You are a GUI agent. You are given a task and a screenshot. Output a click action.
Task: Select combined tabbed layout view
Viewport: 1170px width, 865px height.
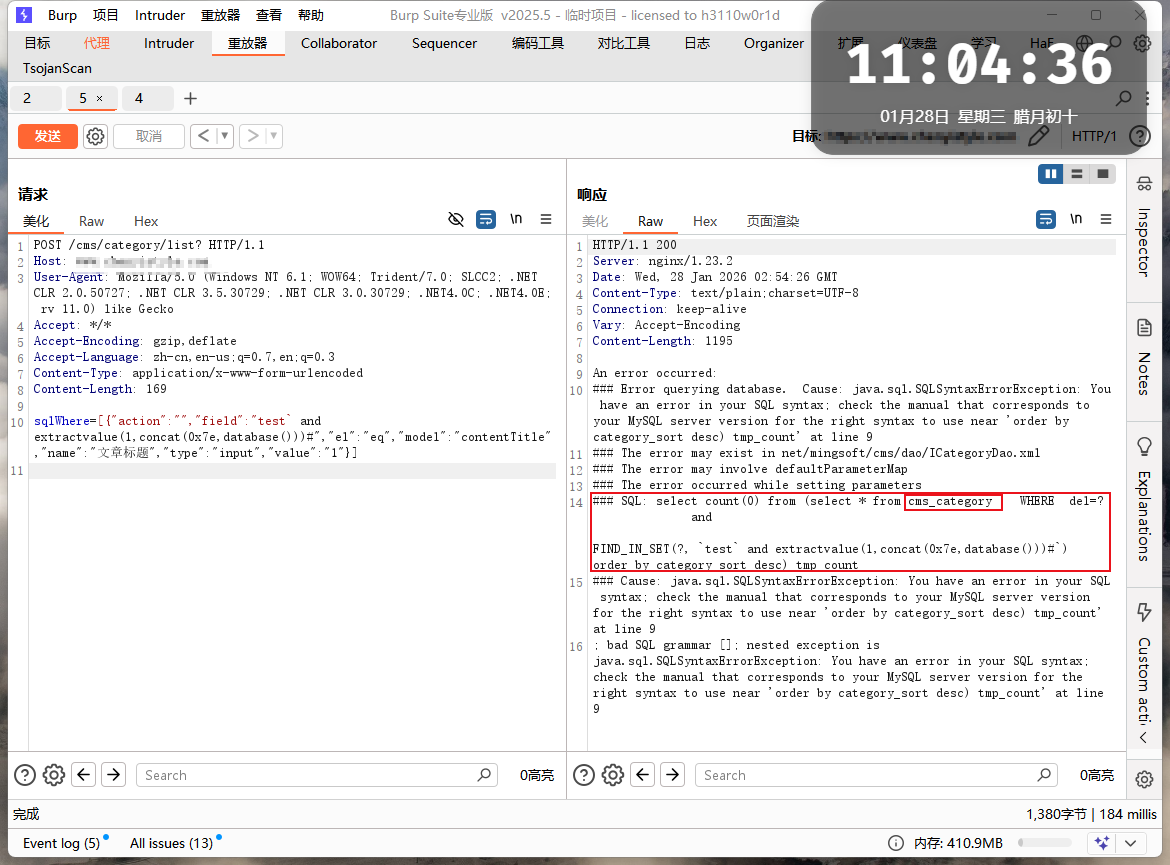[x=1103, y=174]
